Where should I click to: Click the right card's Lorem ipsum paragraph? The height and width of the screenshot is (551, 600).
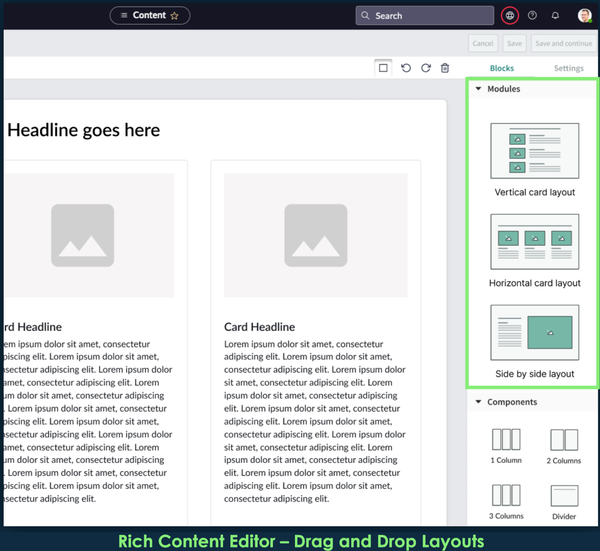coord(315,421)
